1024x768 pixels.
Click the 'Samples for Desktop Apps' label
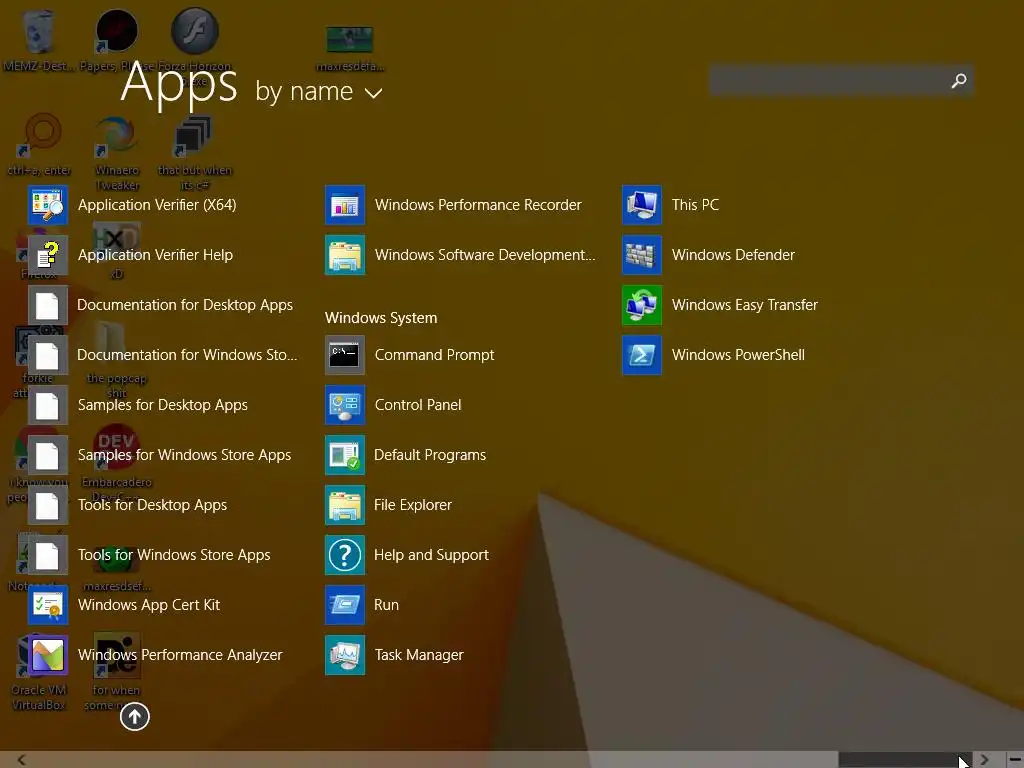163,405
